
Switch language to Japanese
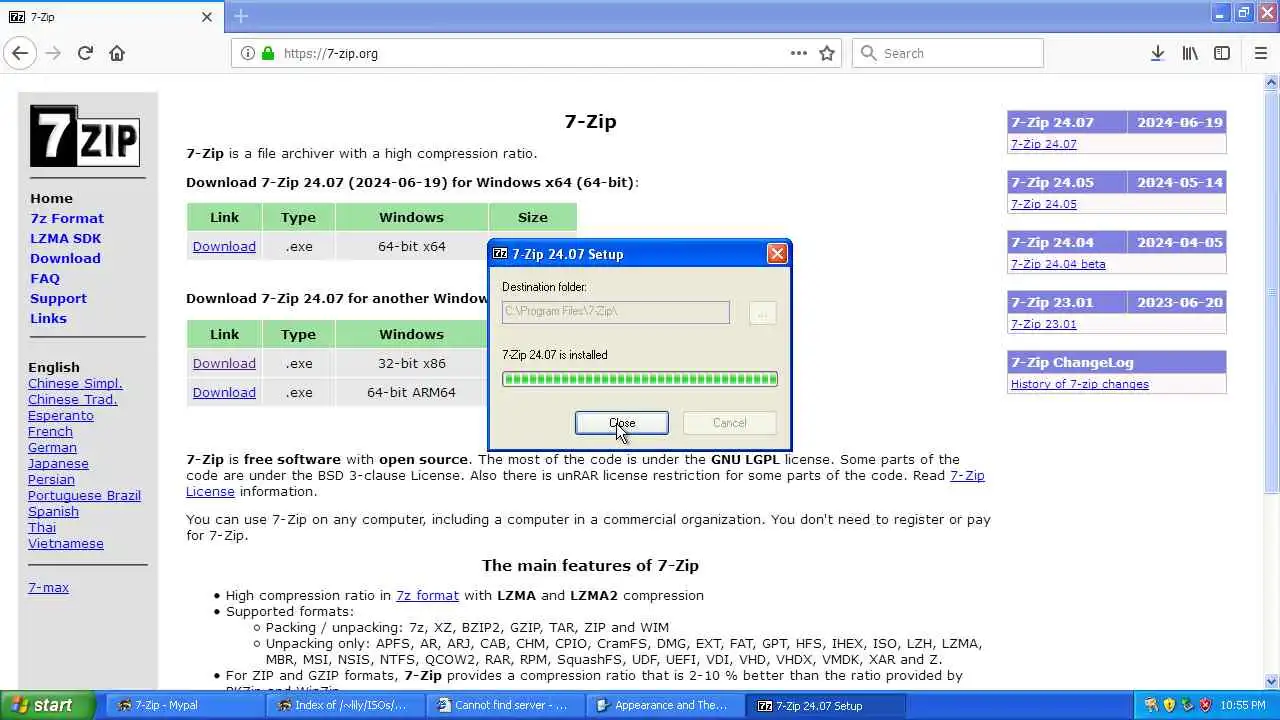coord(58,463)
